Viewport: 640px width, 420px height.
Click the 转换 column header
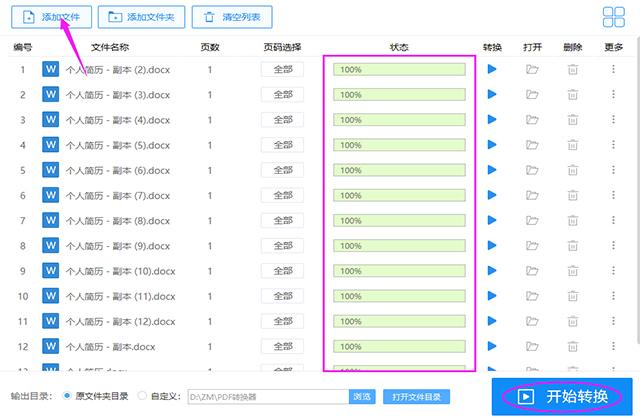pyautogui.click(x=492, y=47)
